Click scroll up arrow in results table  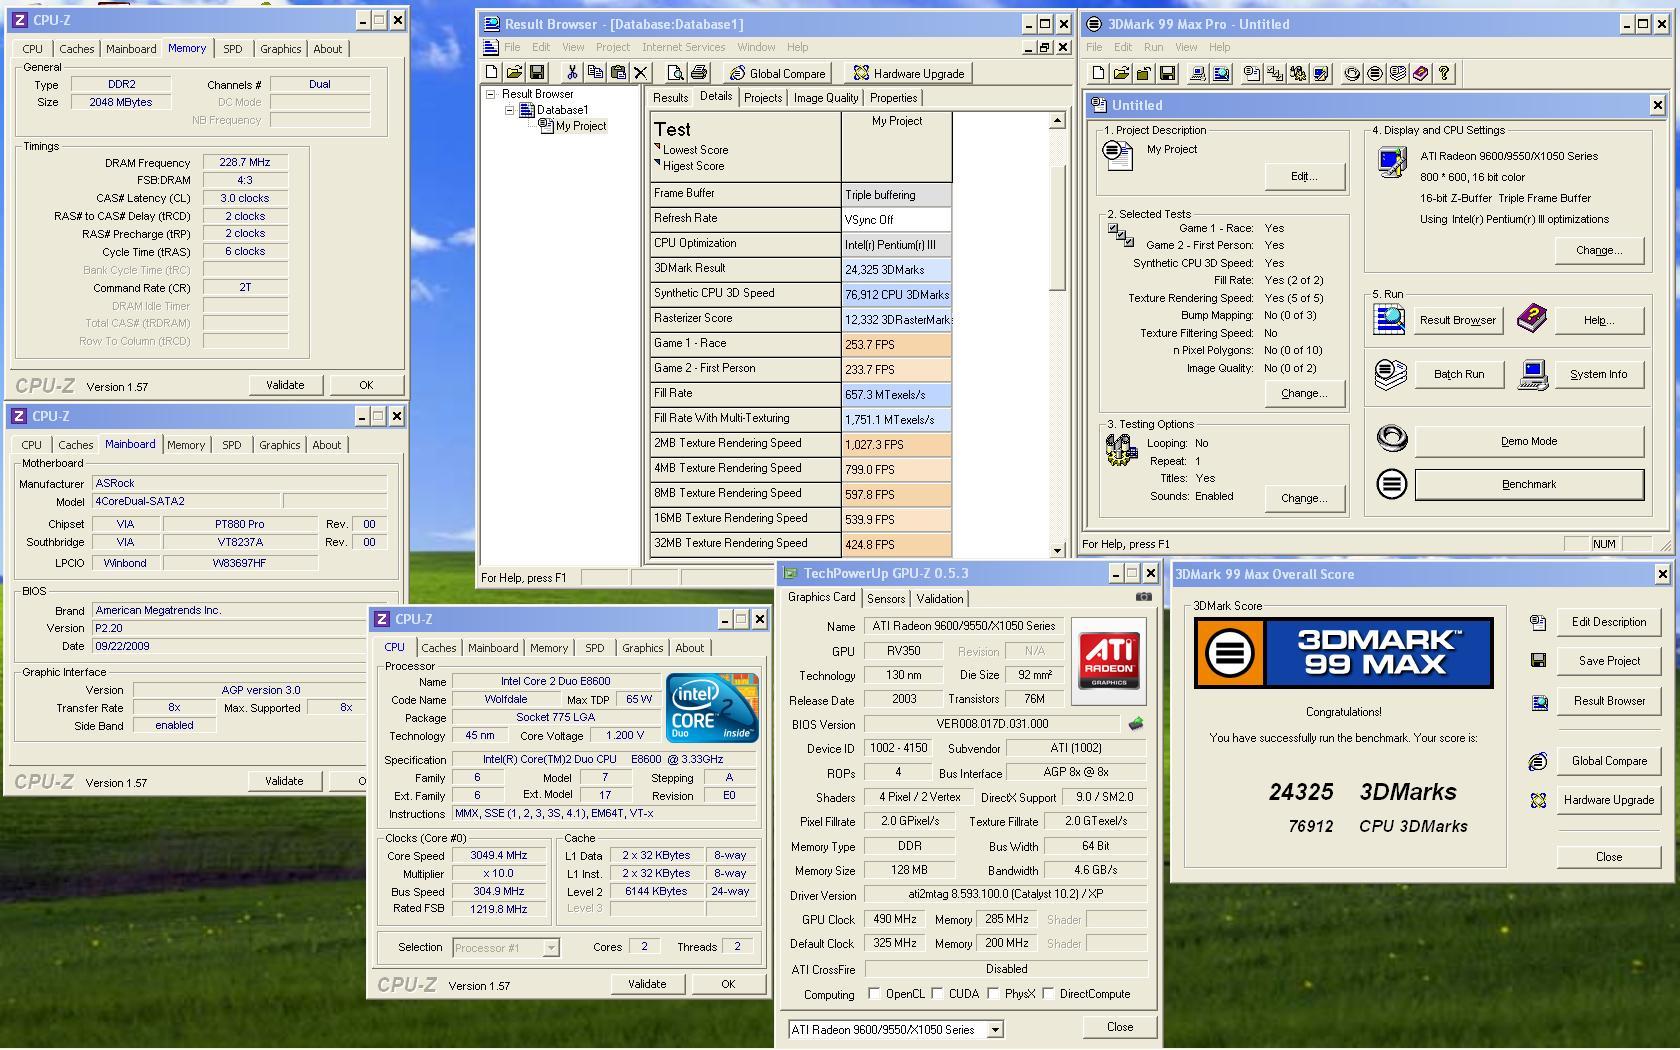pos(1057,121)
